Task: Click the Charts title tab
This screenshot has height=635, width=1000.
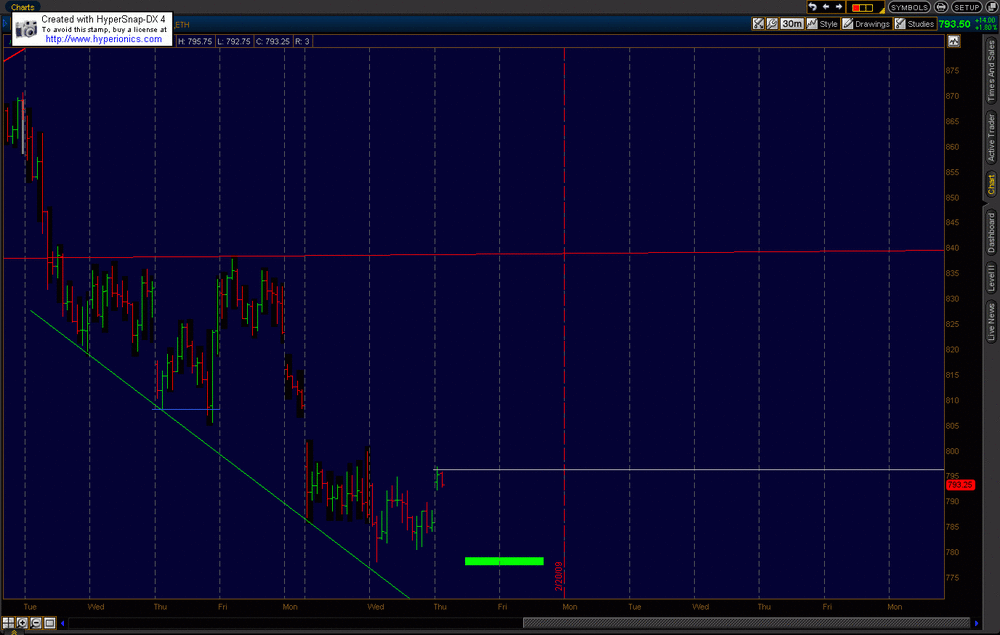Action: point(22,7)
